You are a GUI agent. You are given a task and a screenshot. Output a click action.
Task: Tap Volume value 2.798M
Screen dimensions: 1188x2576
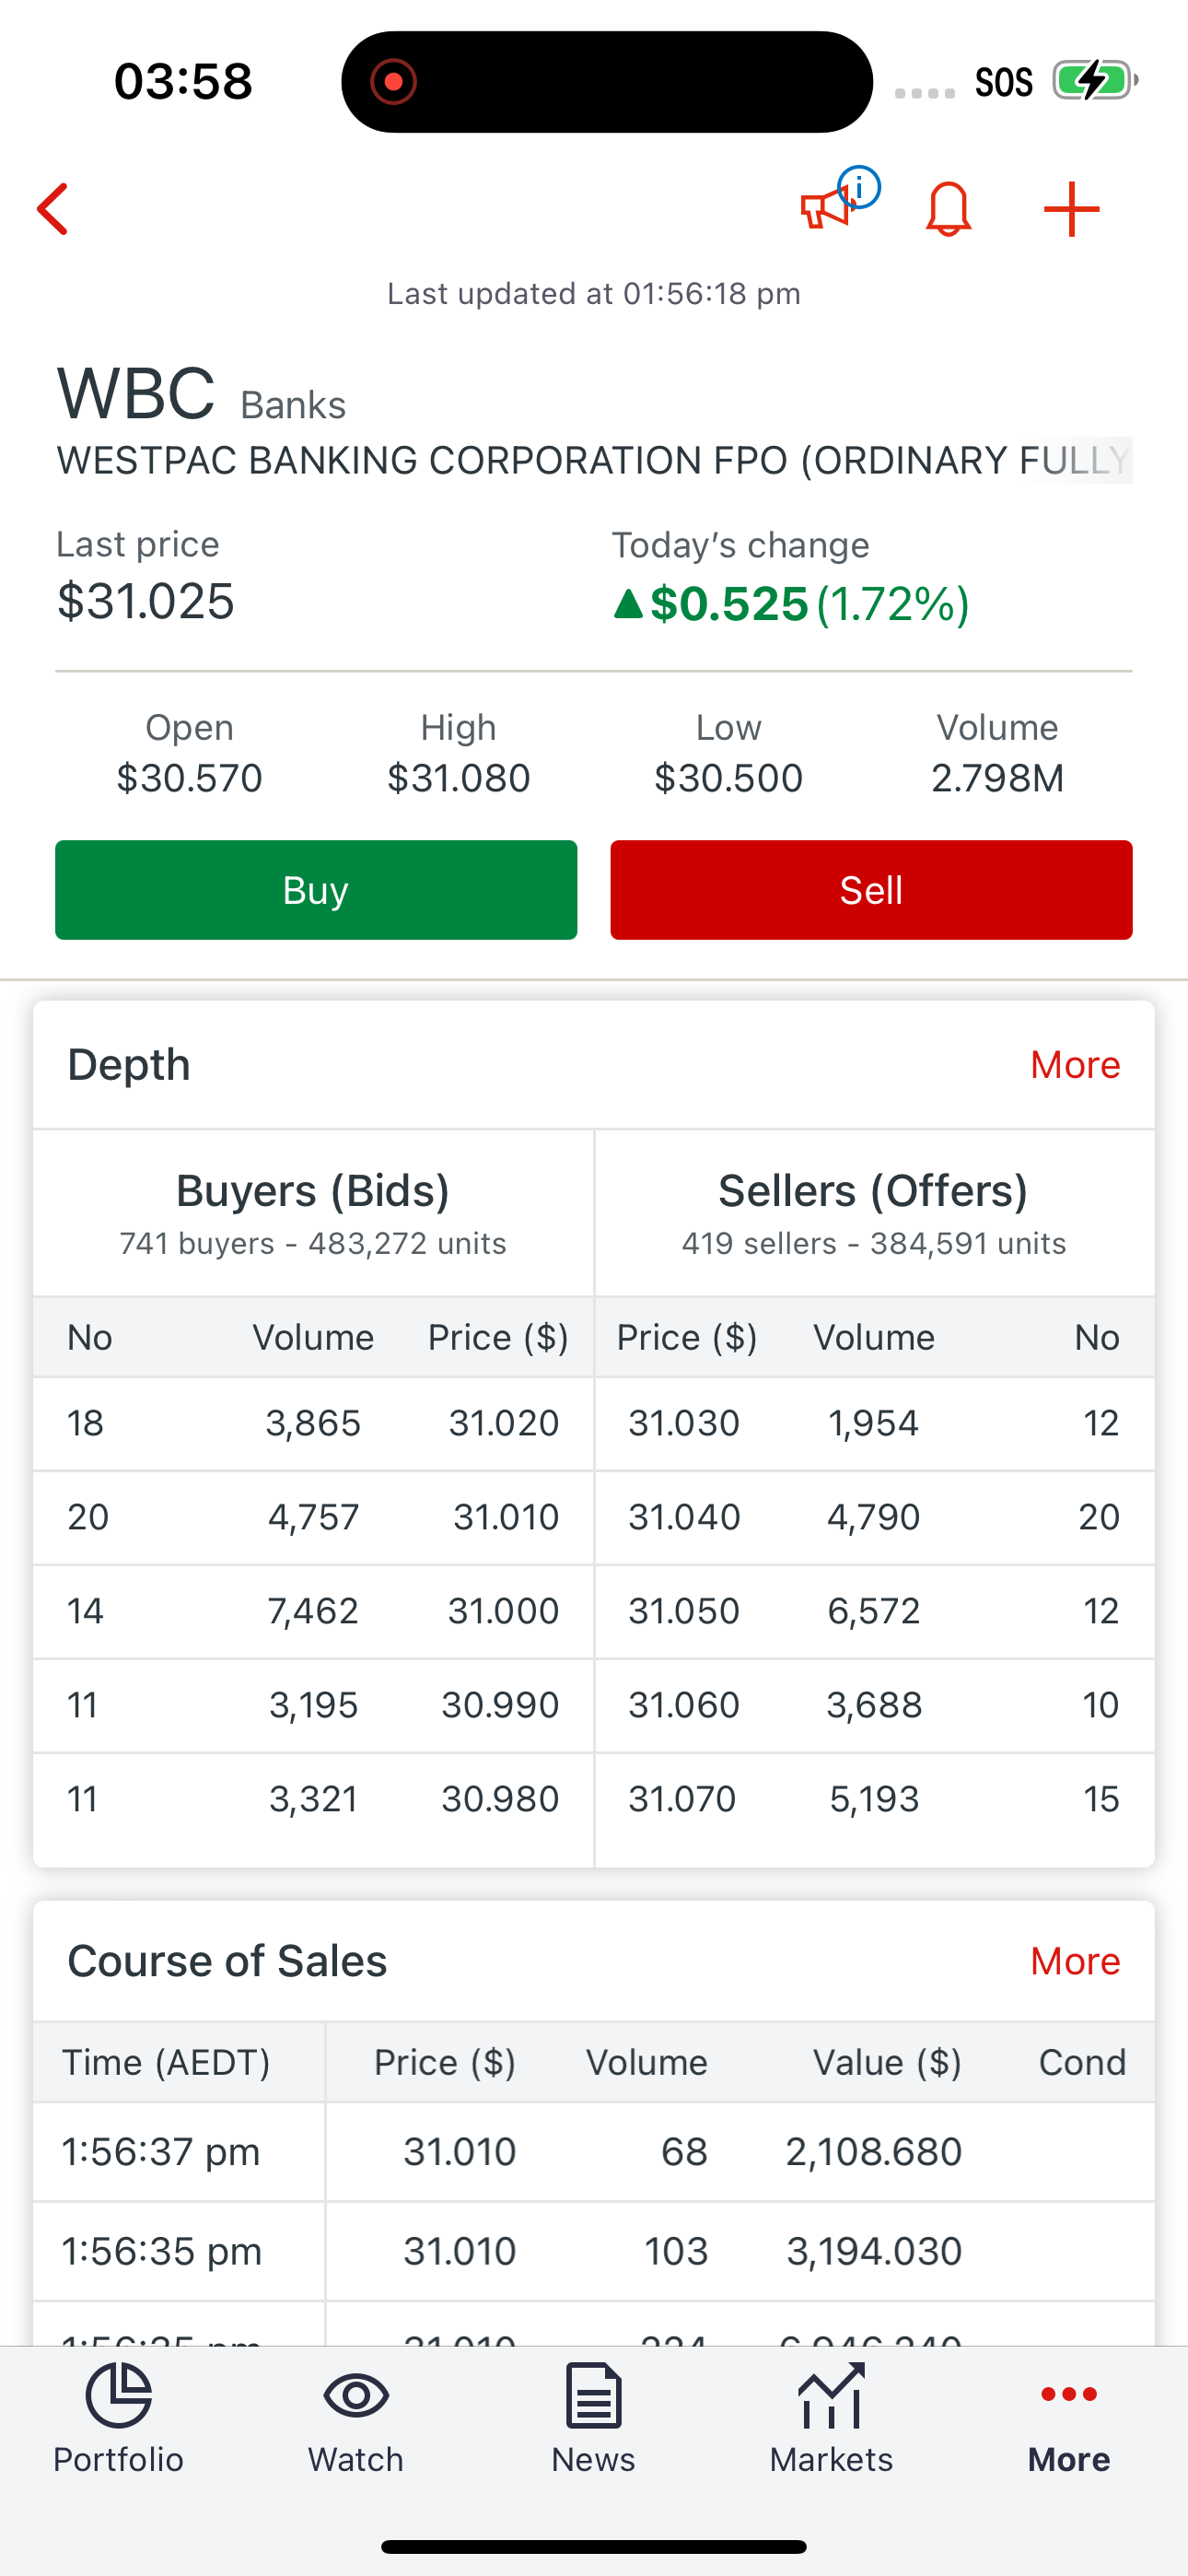point(998,778)
